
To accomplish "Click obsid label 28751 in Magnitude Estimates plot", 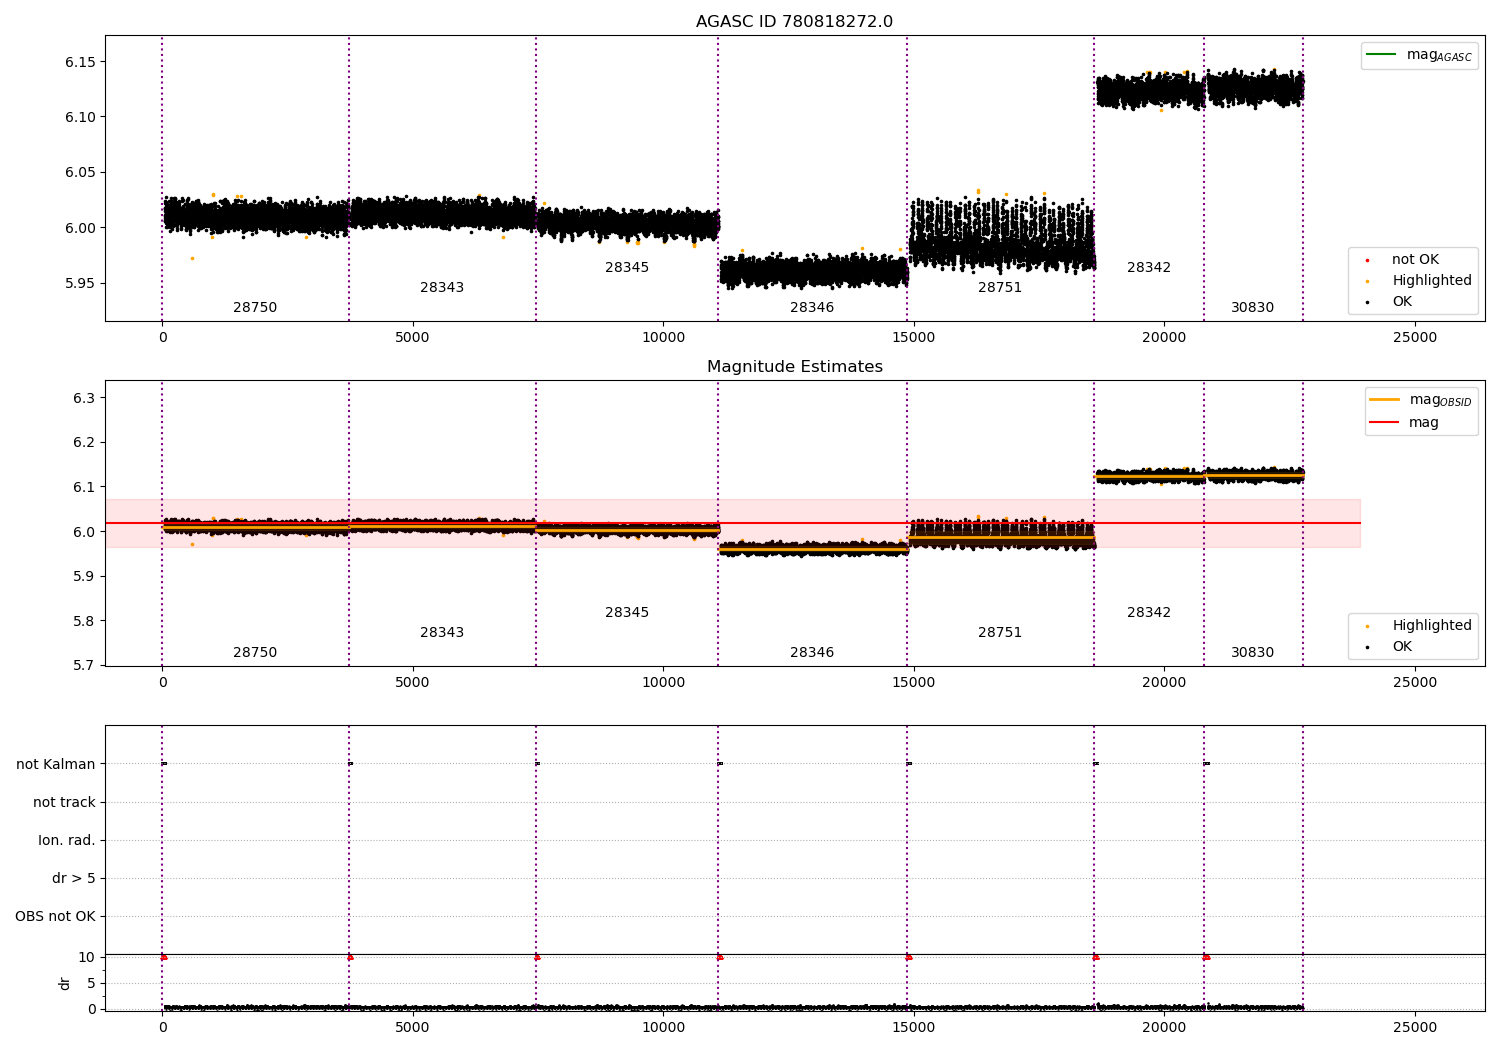I will point(1000,633).
